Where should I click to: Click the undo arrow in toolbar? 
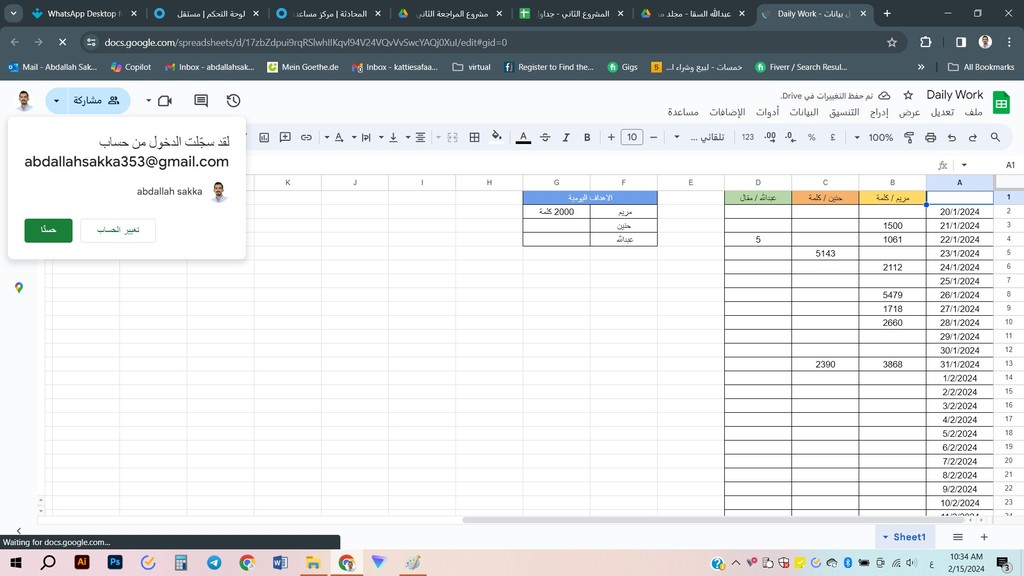[972, 137]
